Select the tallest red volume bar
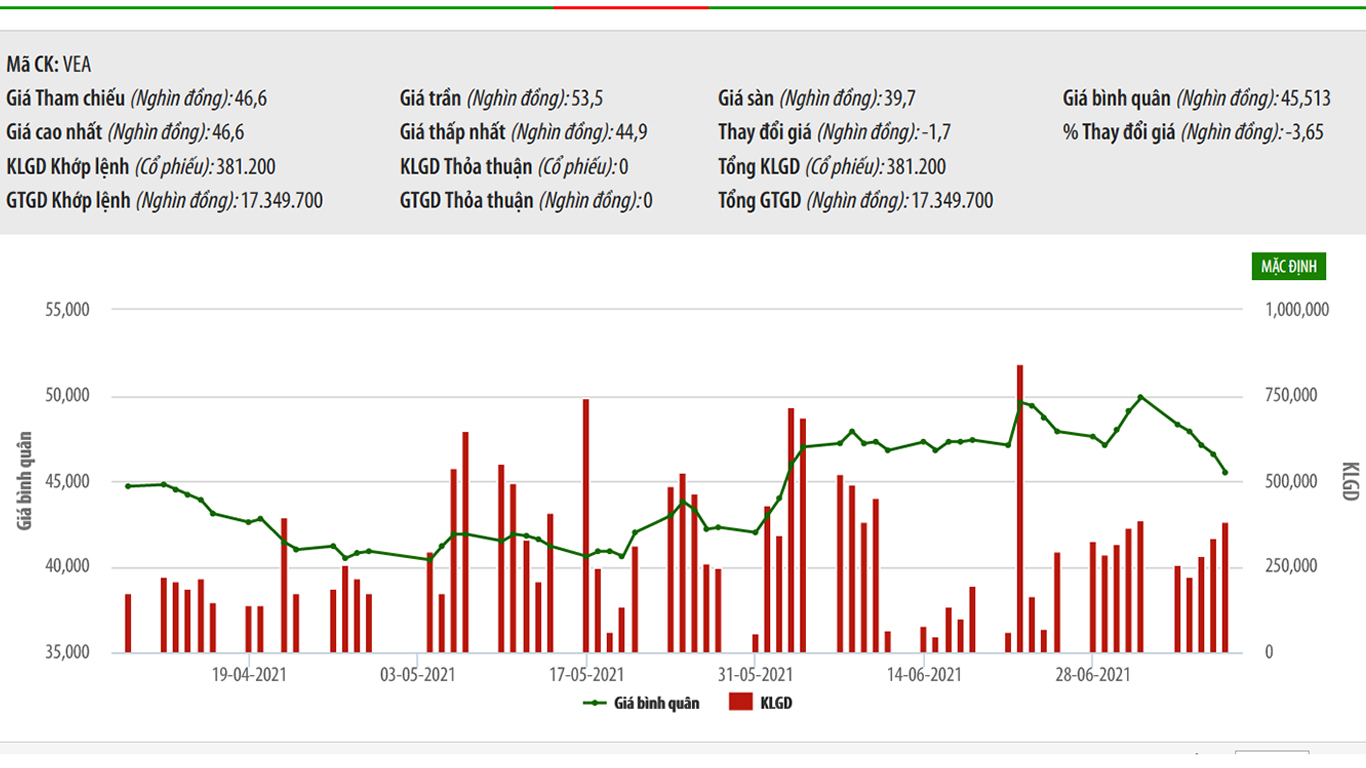The image size is (1366, 768). click(x=1020, y=510)
